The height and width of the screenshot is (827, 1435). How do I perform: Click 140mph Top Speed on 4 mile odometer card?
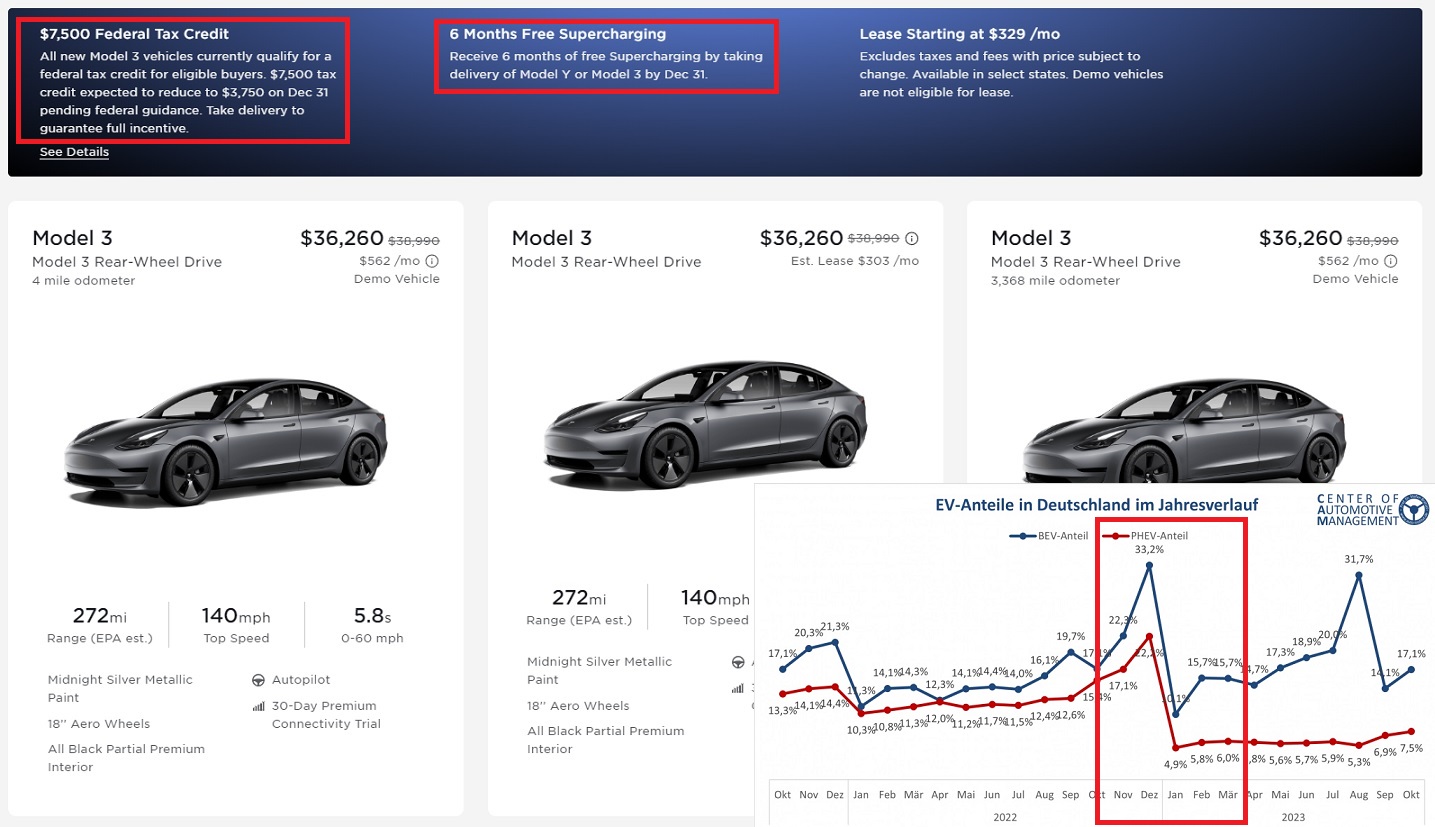[x=236, y=625]
